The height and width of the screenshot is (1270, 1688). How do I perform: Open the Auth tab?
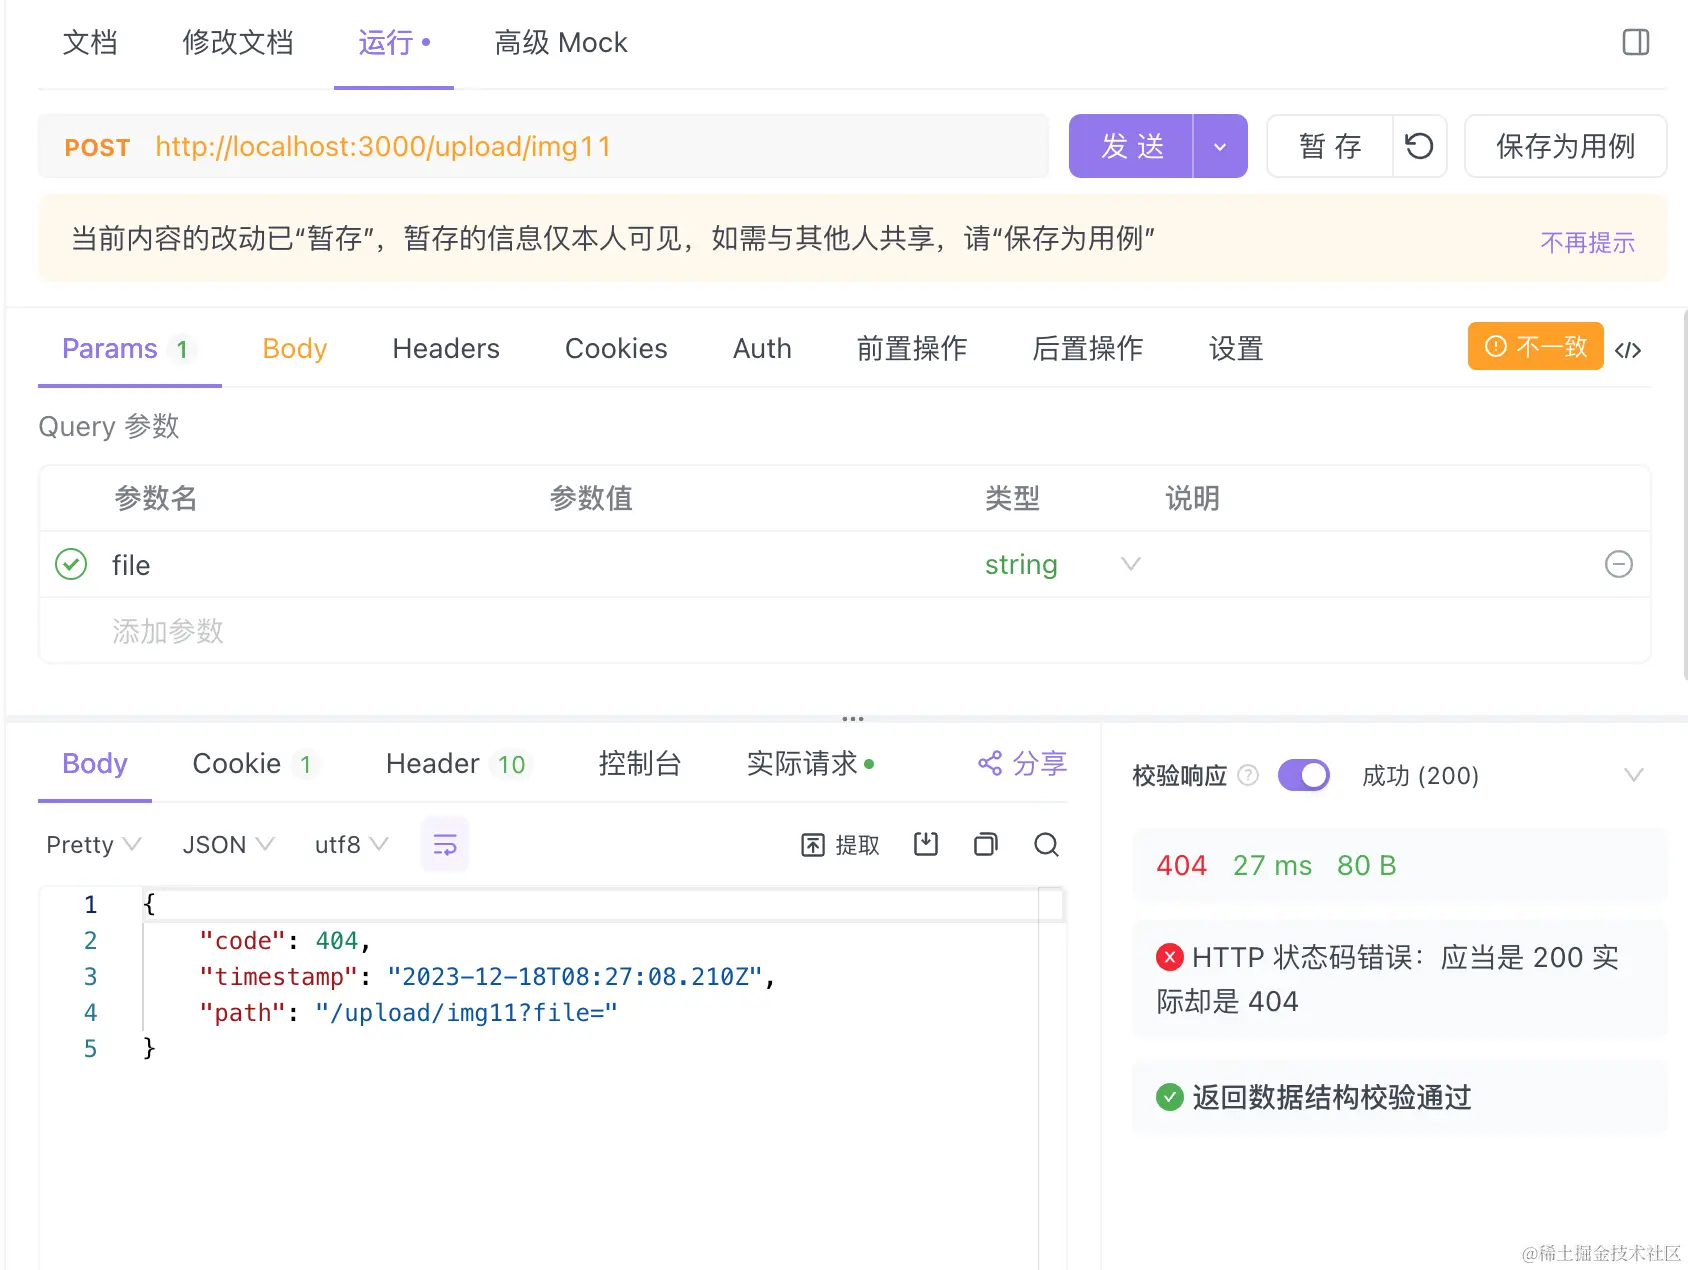[762, 349]
